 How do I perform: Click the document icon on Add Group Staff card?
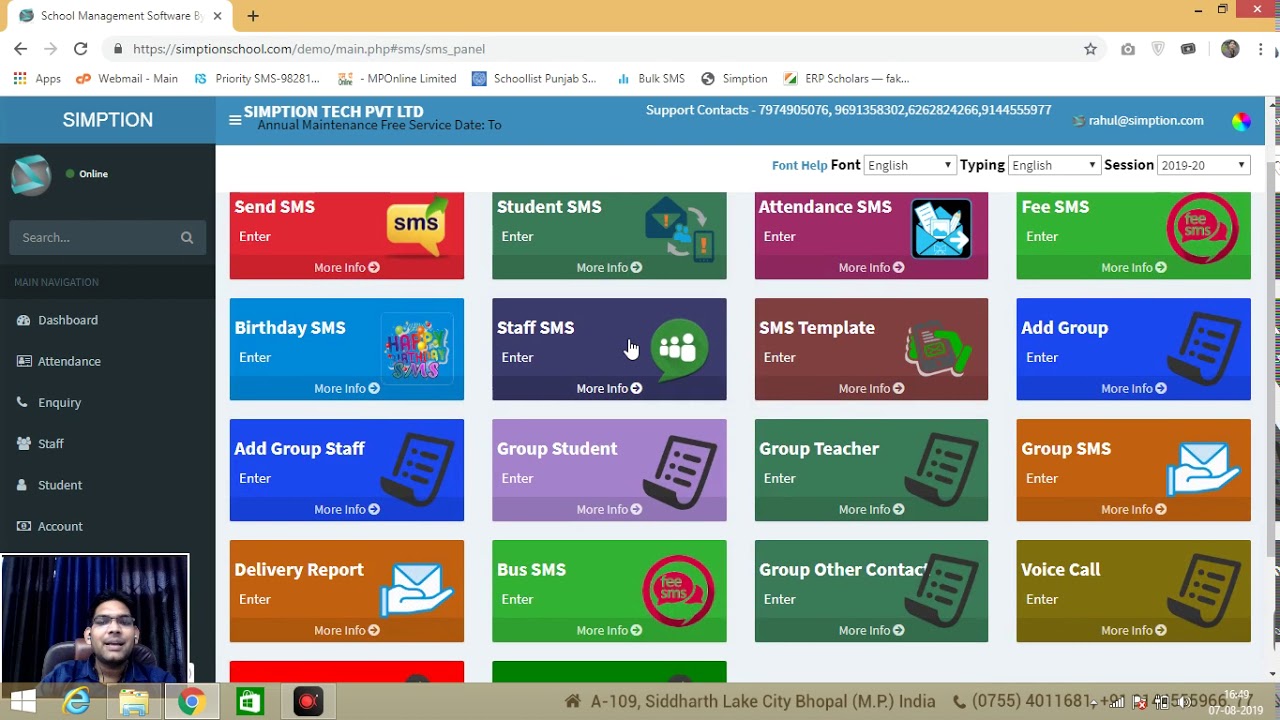[x=416, y=470]
